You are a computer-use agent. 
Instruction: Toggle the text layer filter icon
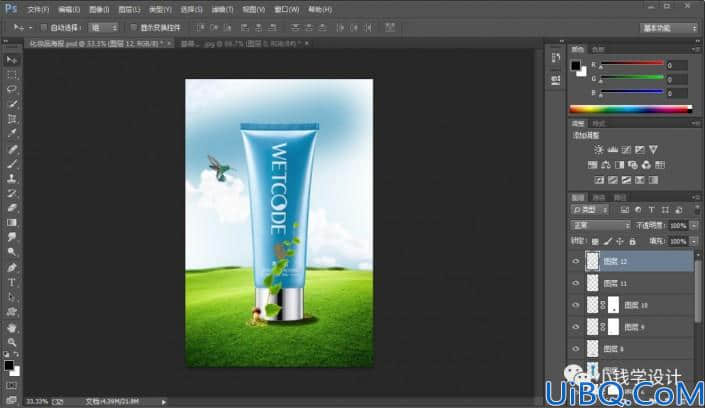651,210
